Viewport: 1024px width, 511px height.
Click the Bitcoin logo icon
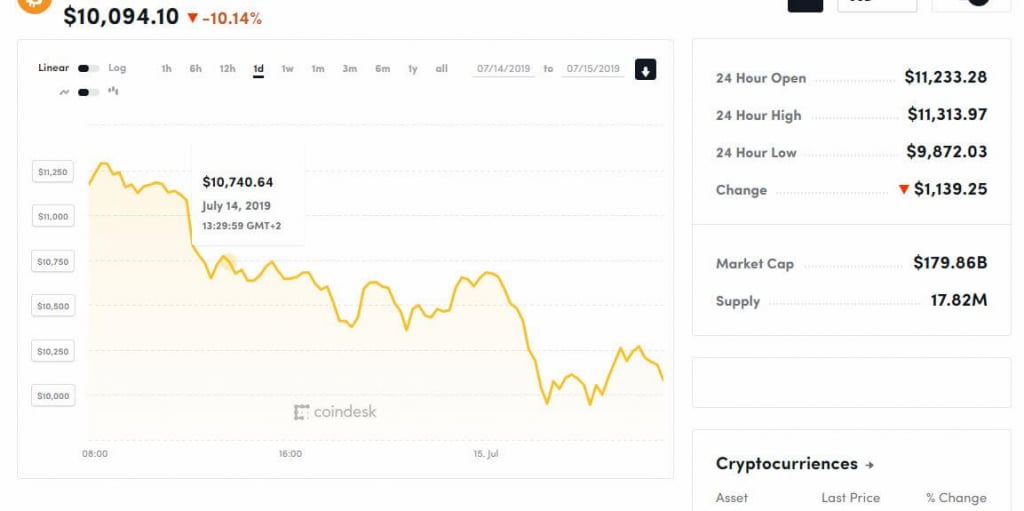pos(34,5)
